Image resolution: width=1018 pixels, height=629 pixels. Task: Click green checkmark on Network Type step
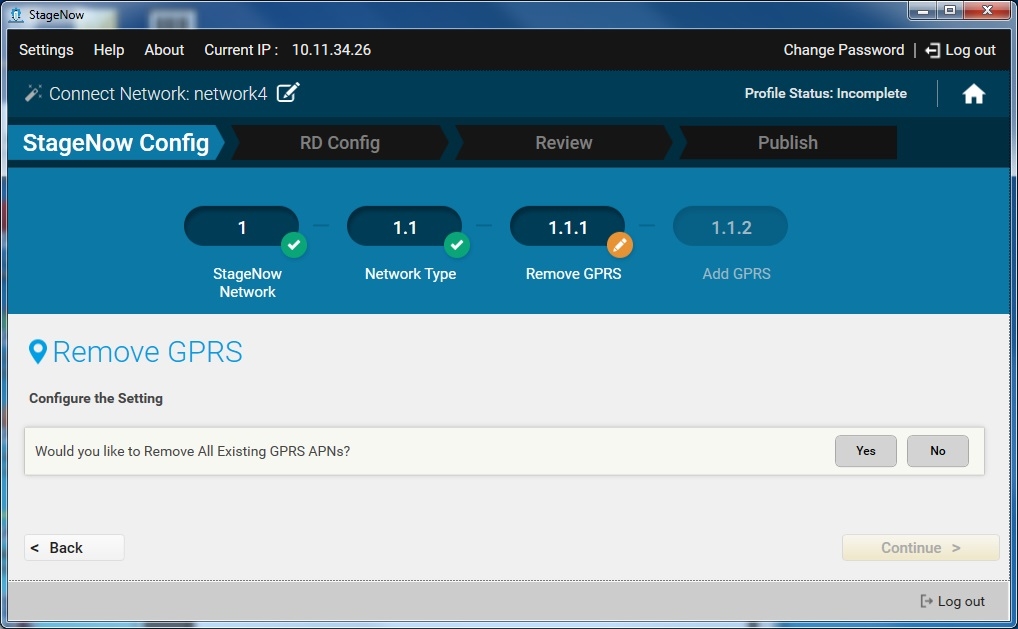pyautogui.click(x=456, y=244)
